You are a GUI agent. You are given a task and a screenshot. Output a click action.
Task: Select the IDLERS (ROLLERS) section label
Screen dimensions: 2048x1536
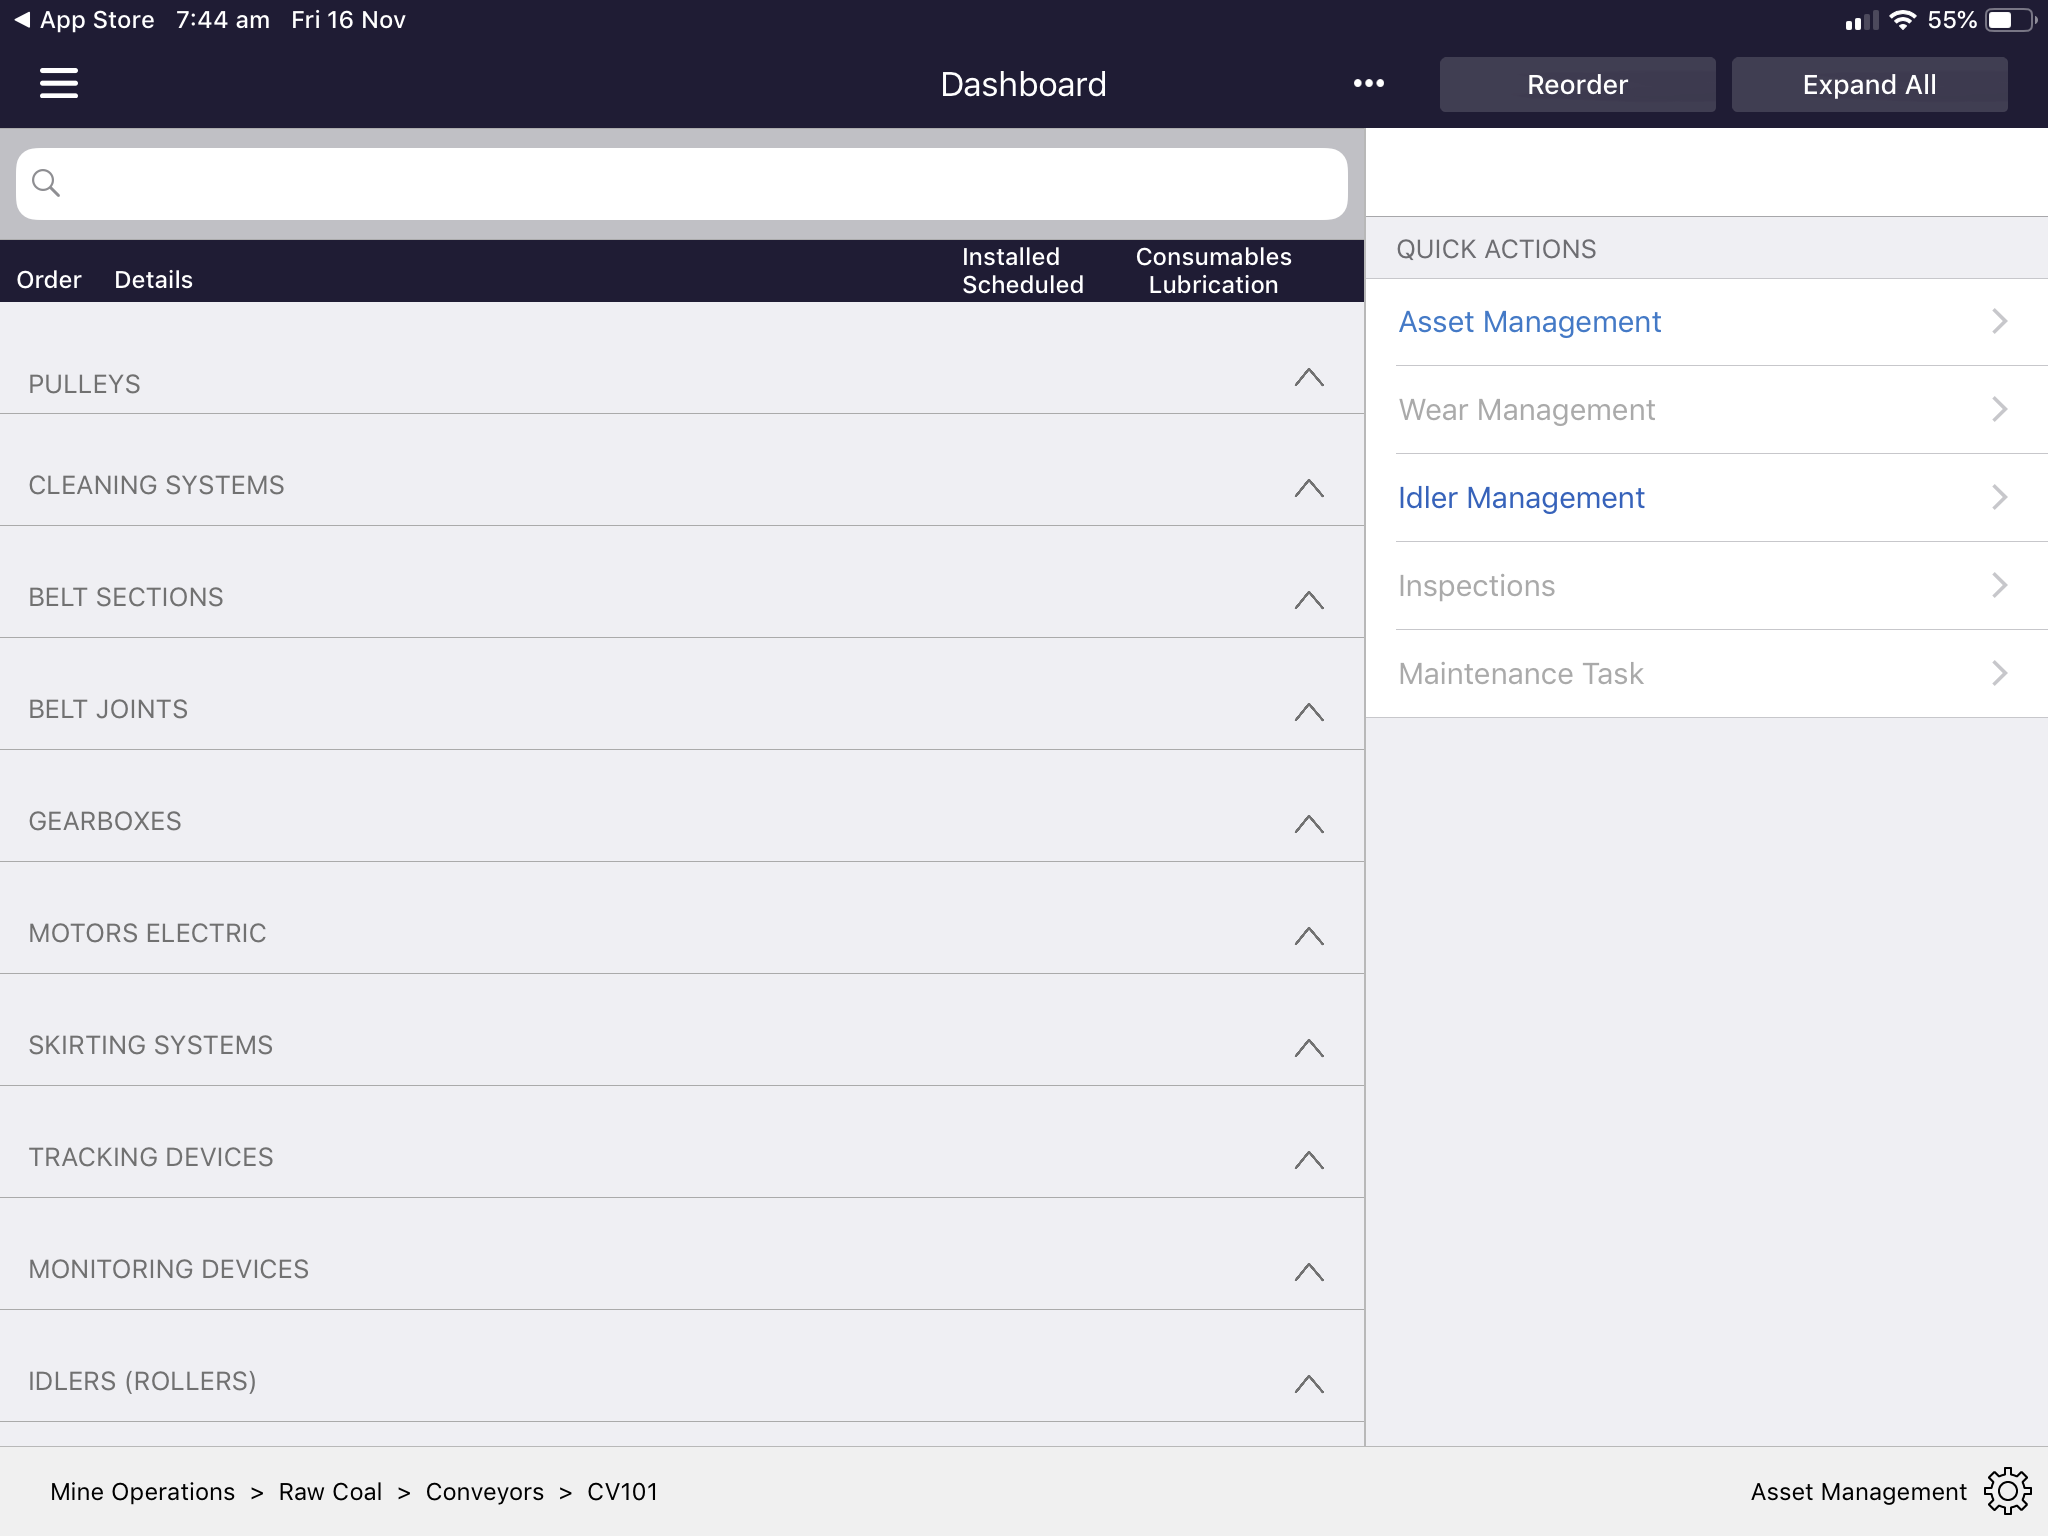click(142, 1382)
